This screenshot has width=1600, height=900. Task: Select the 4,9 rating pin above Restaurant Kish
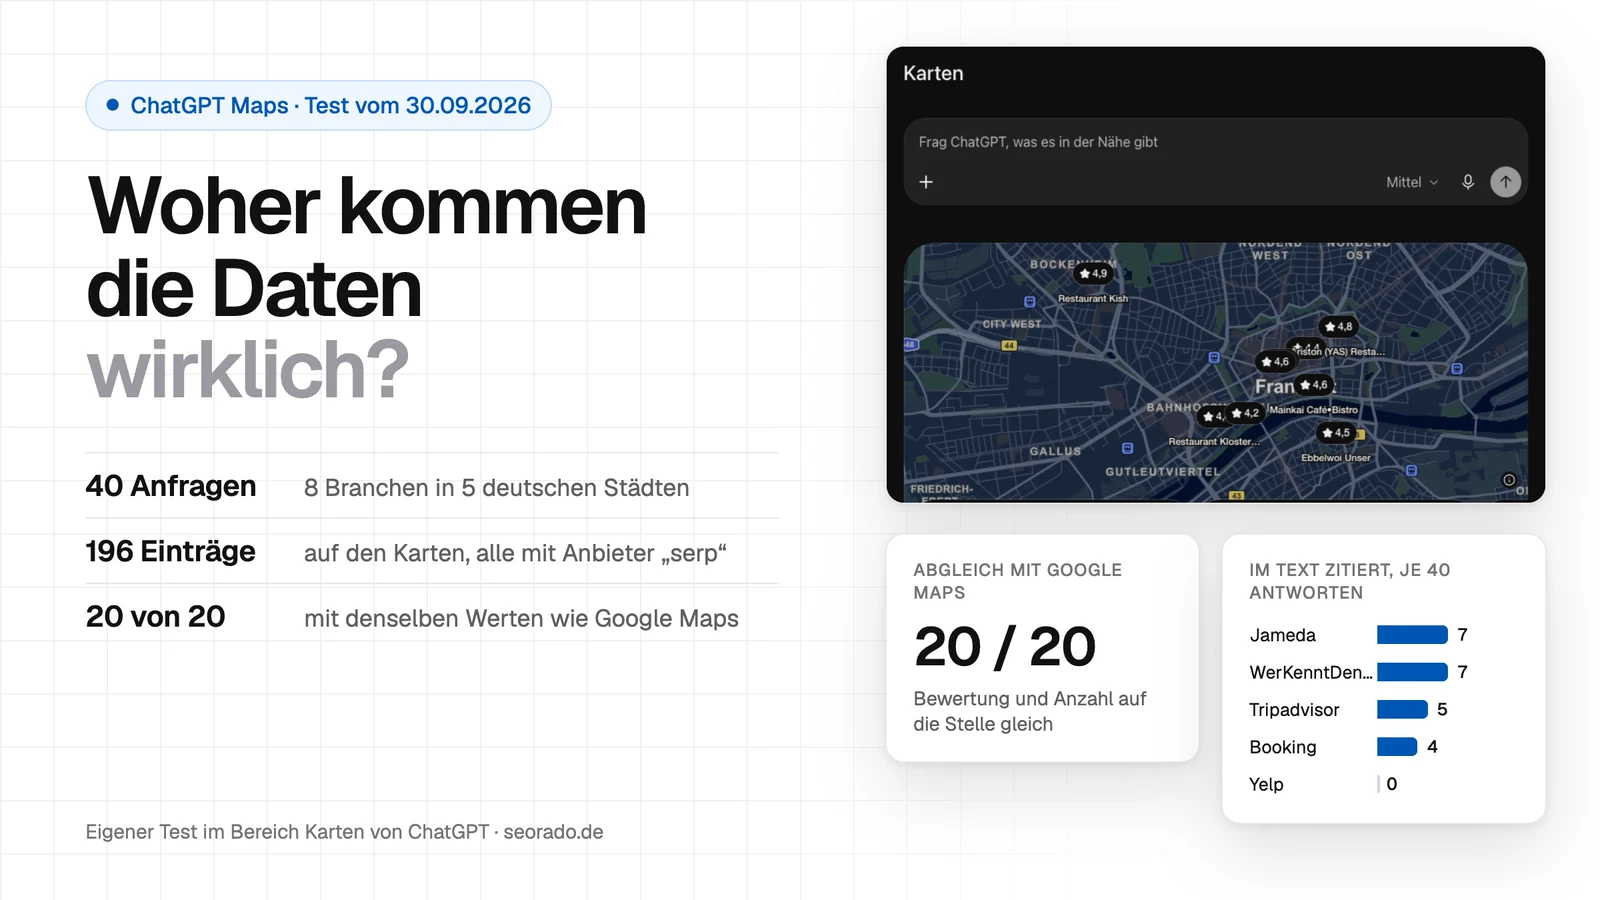coord(1094,273)
